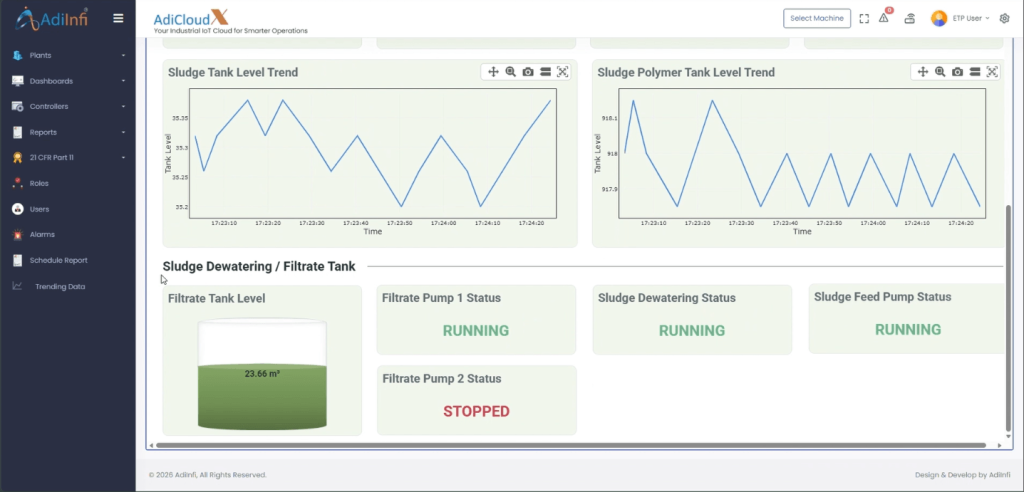Screen dimensions: 1024x492
Task: Click the AdiInfi logo in sidebar
Action: point(52,19)
